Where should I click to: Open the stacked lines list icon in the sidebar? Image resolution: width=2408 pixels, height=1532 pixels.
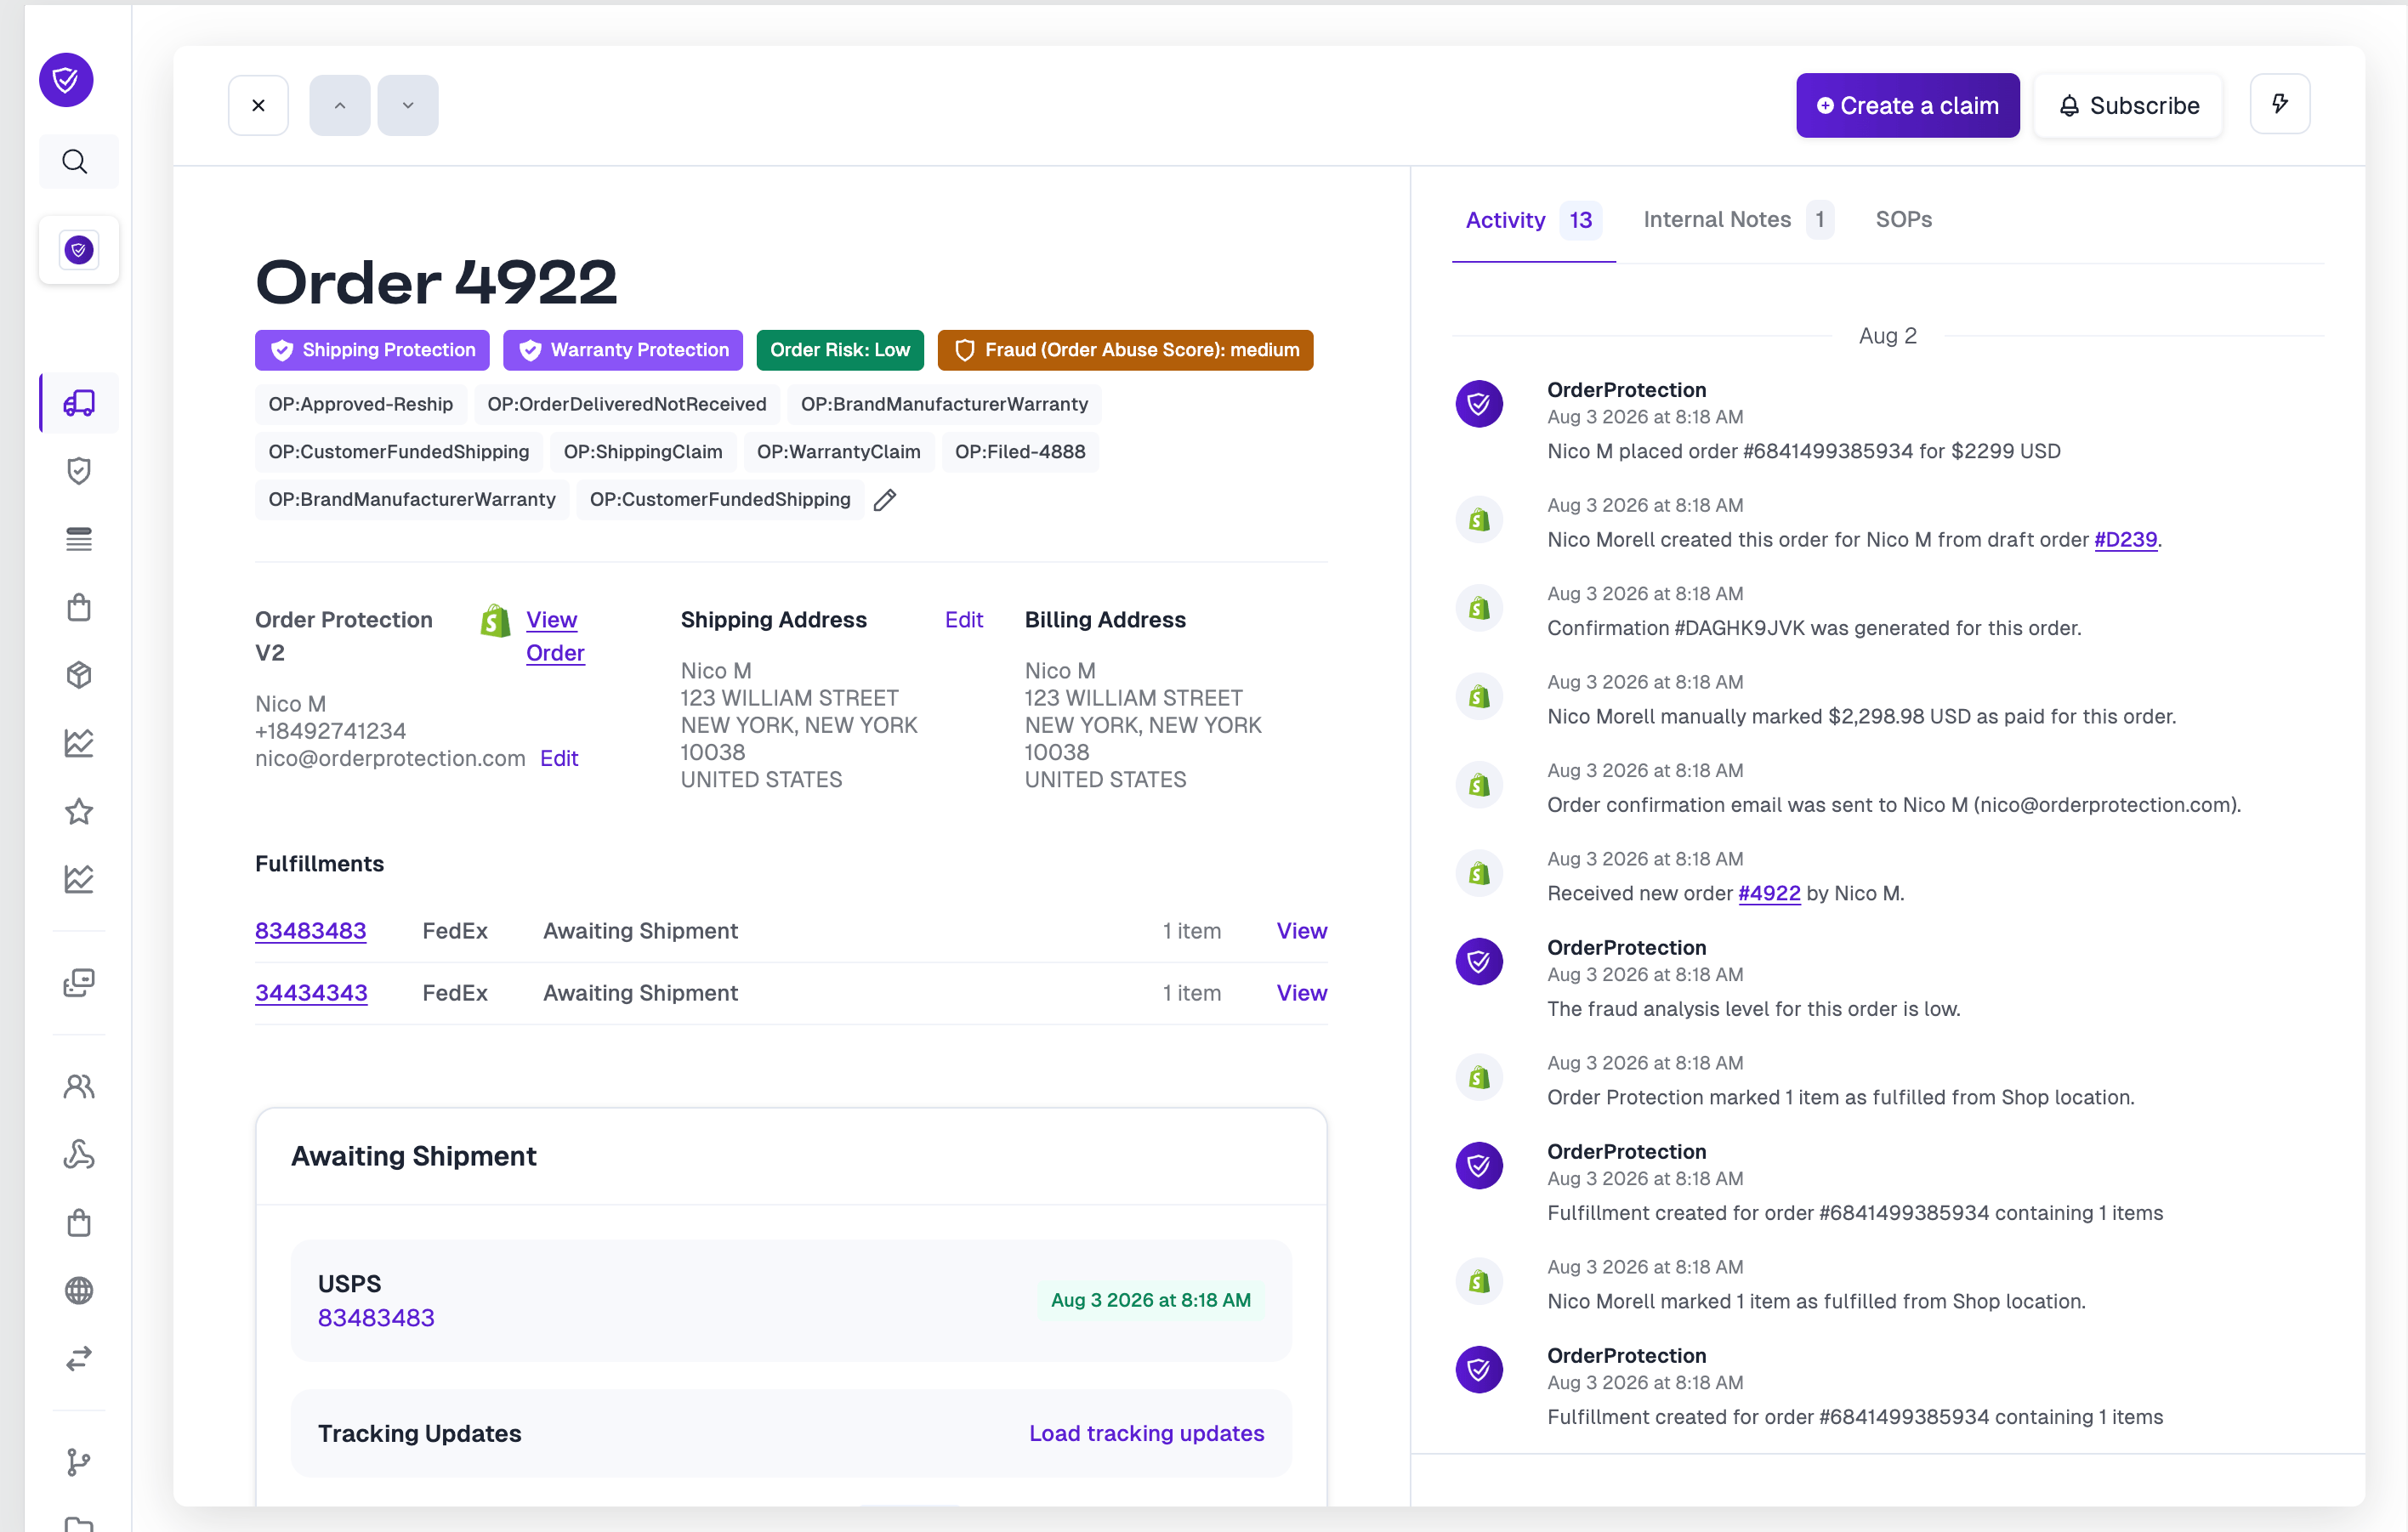click(x=79, y=539)
